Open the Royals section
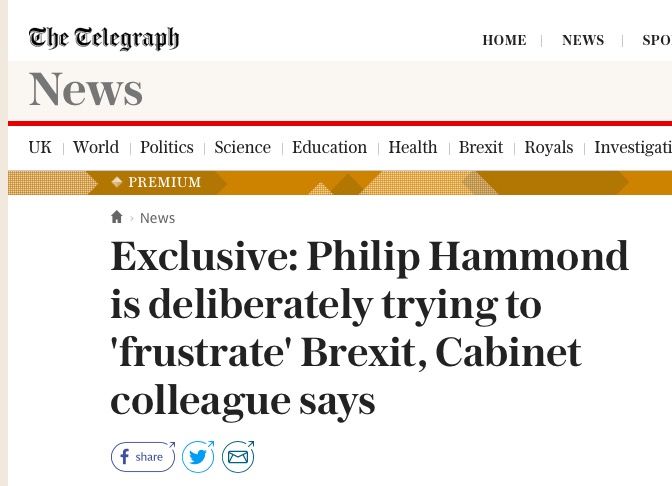 pos(549,147)
